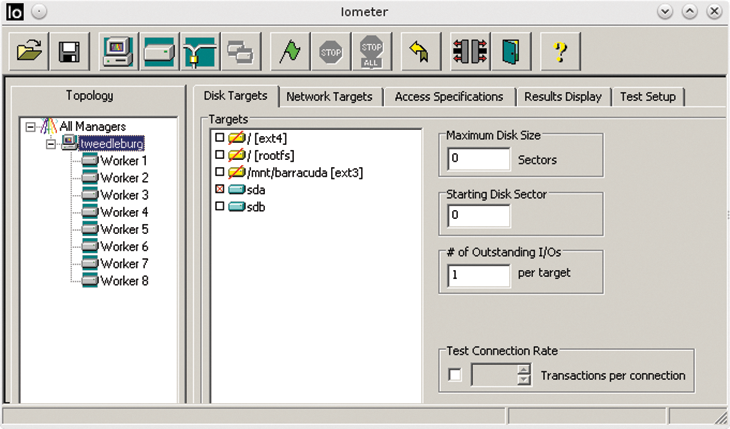The width and height of the screenshot is (730, 429).
Task: Stop current test icon
Action: pos(331,51)
